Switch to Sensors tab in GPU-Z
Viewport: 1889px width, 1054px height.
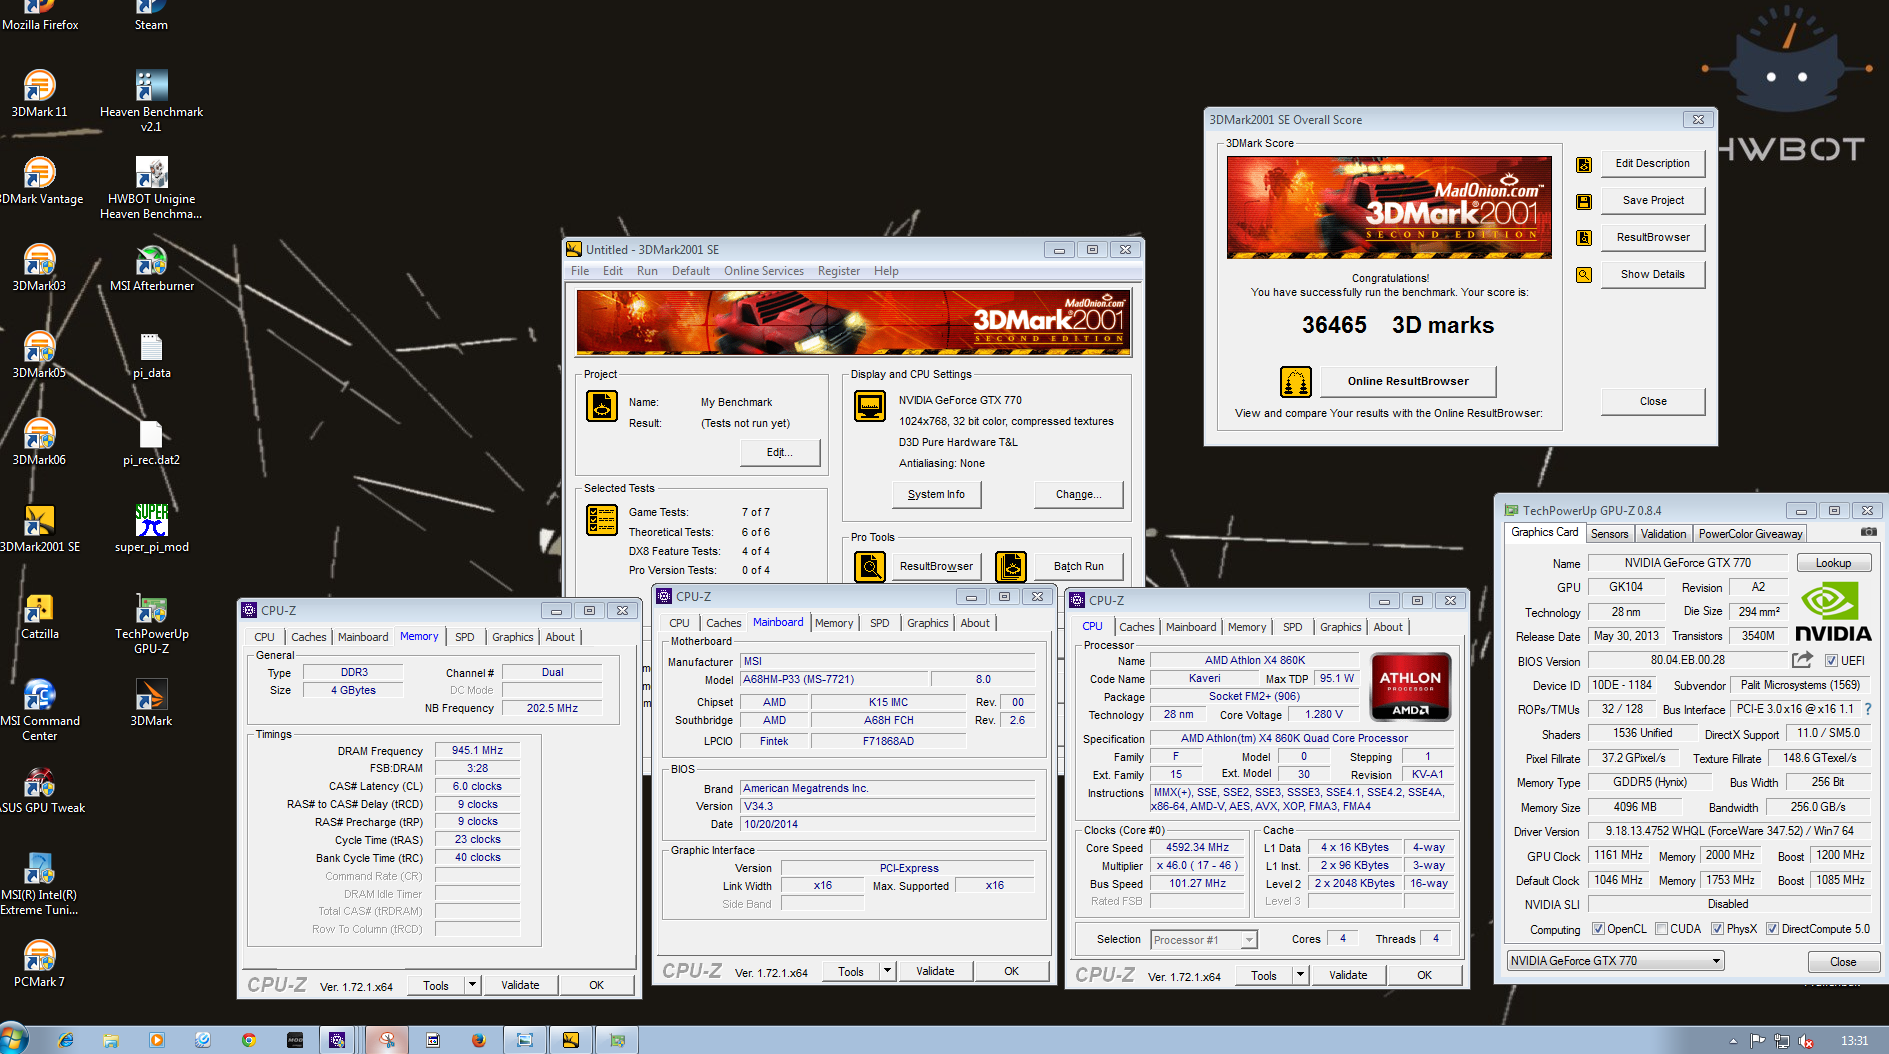point(1610,534)
